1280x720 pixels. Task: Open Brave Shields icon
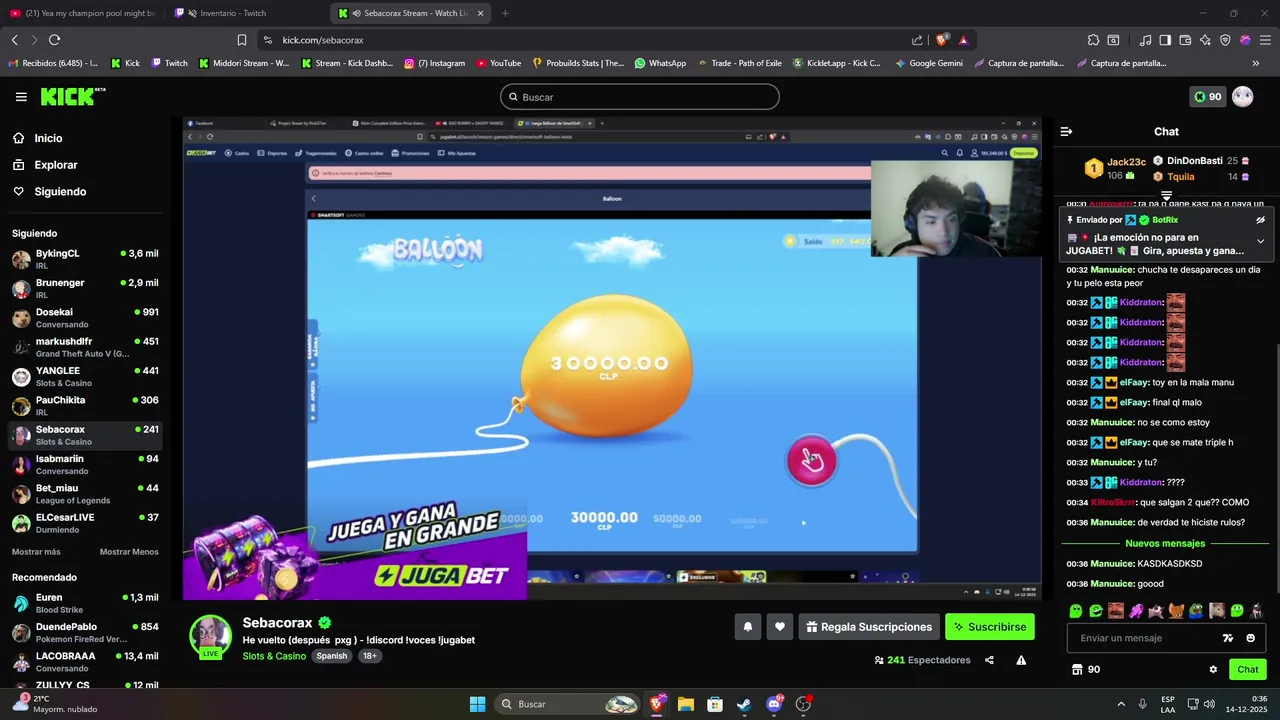(x=941, y=40)
